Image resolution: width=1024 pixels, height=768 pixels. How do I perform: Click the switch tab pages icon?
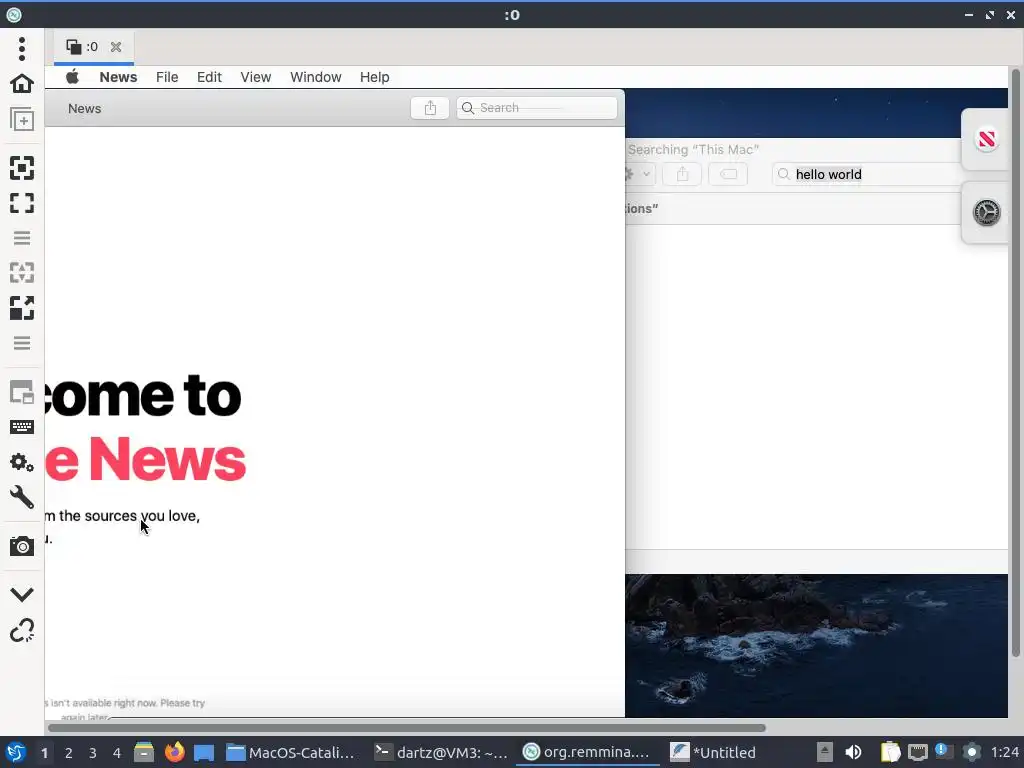[22, 392]
